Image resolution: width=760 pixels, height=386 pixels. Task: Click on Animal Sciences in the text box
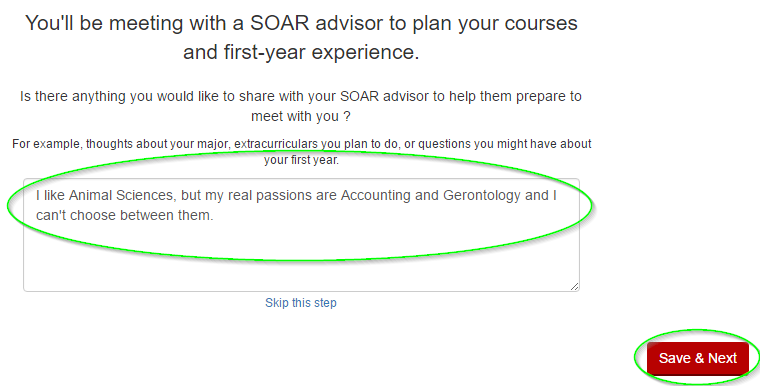[x=121, y=195]
